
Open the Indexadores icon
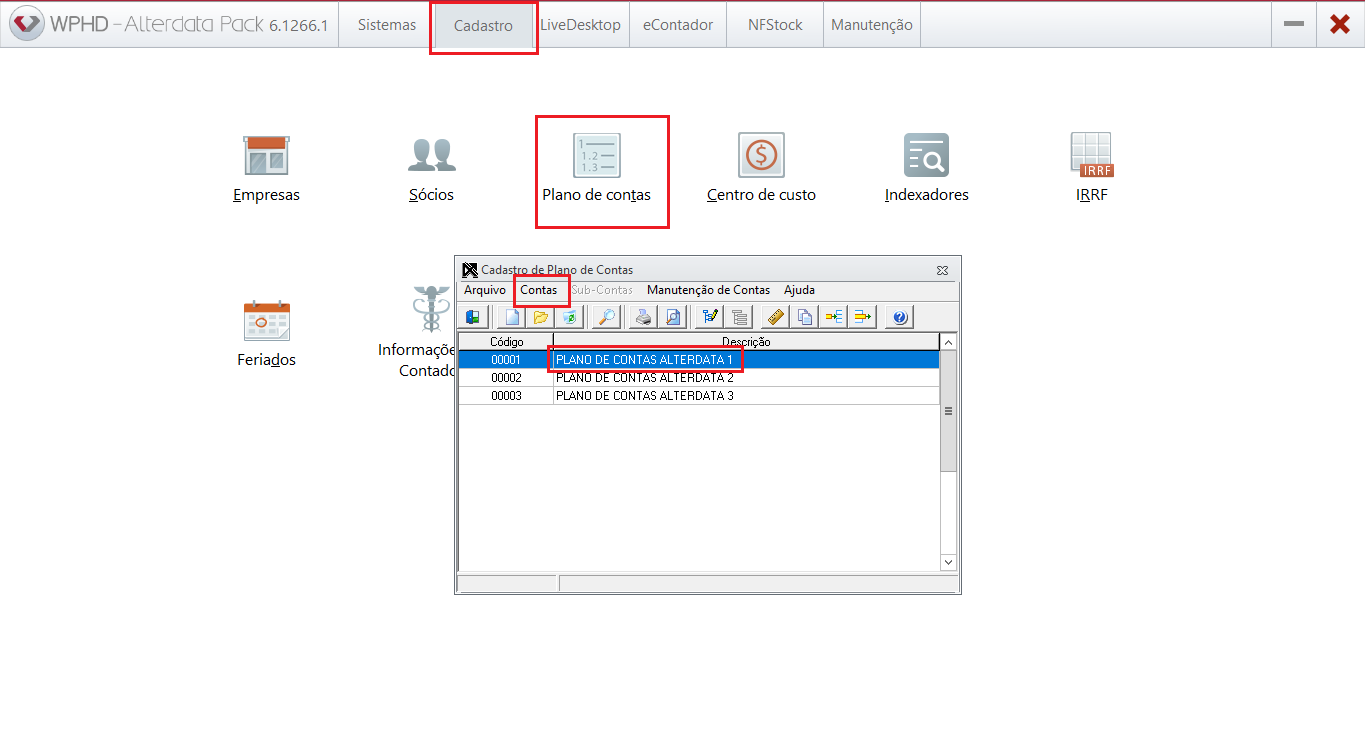coord(927,156)
